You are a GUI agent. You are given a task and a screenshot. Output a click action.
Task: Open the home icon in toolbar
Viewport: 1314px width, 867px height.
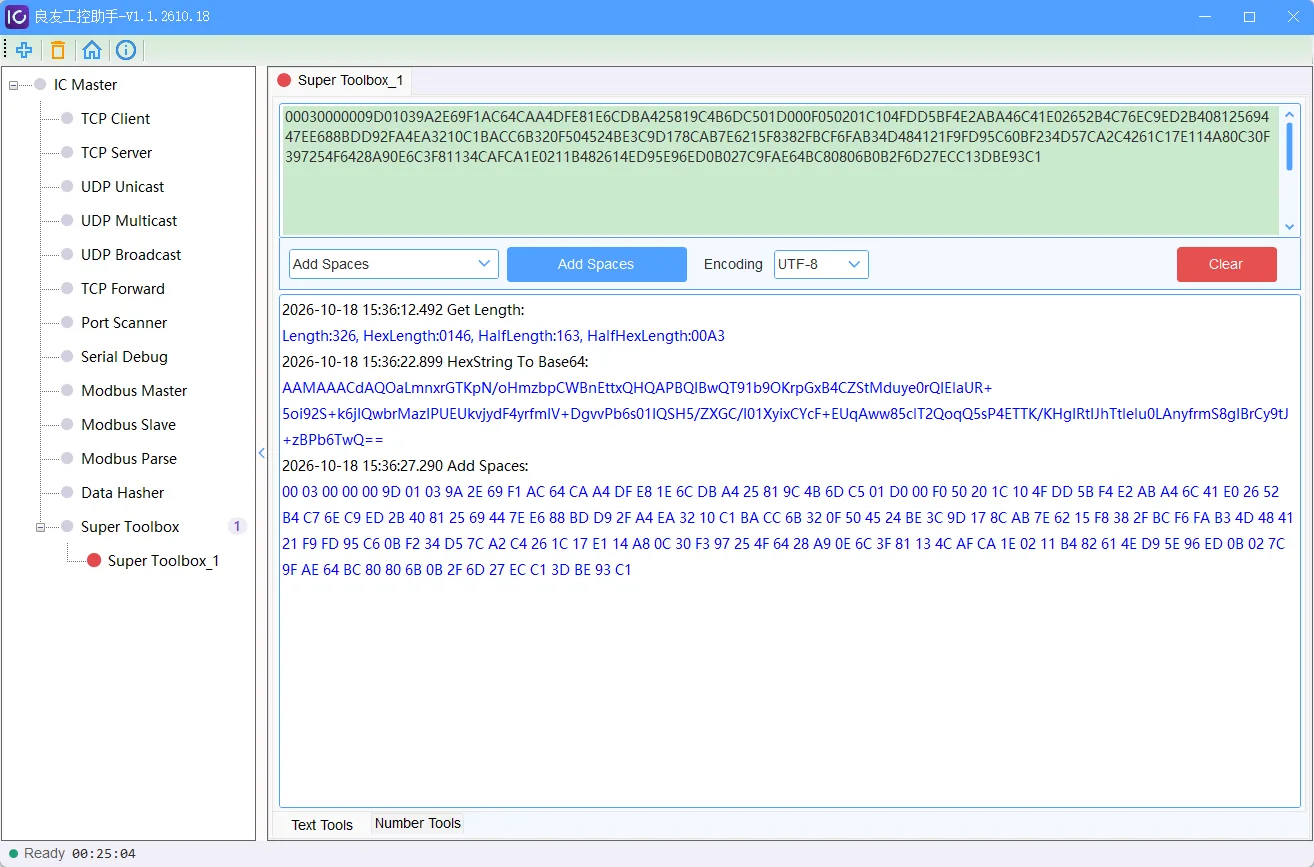click(x=92, y=50)
